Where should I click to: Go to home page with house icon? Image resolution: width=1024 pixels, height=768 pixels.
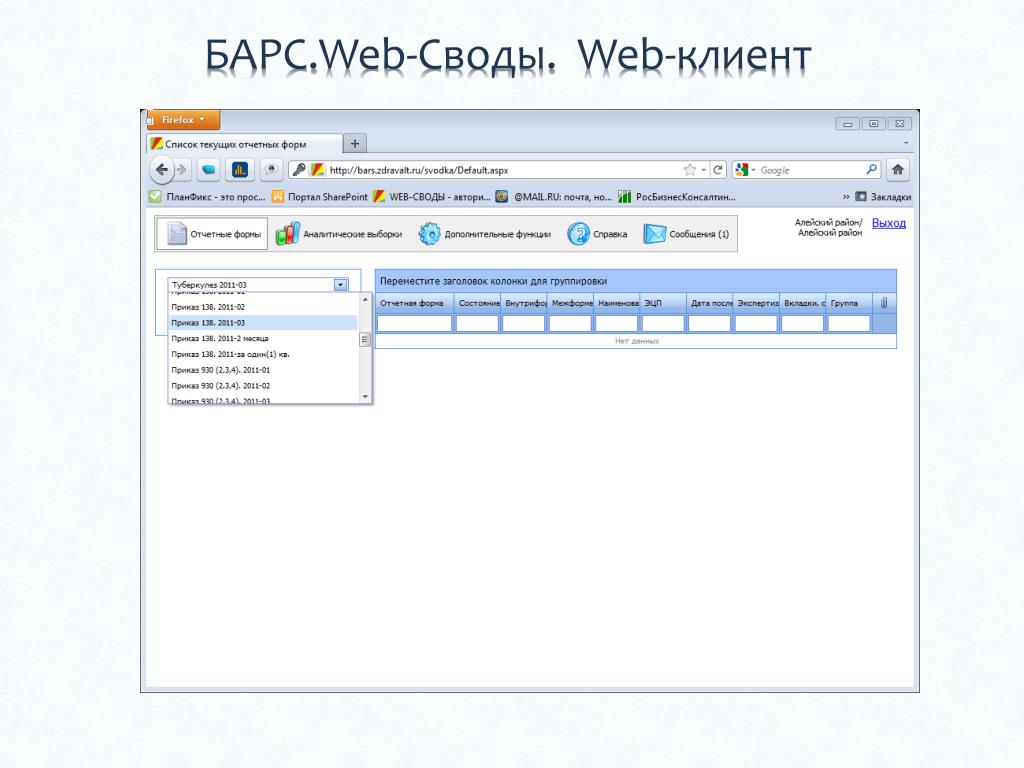898,170
